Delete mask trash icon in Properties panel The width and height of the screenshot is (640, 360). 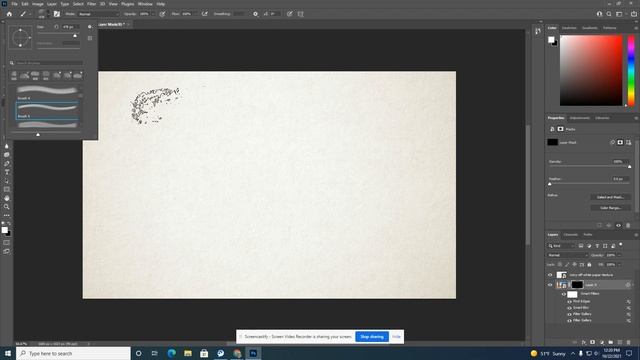click(x=628, y=225)
